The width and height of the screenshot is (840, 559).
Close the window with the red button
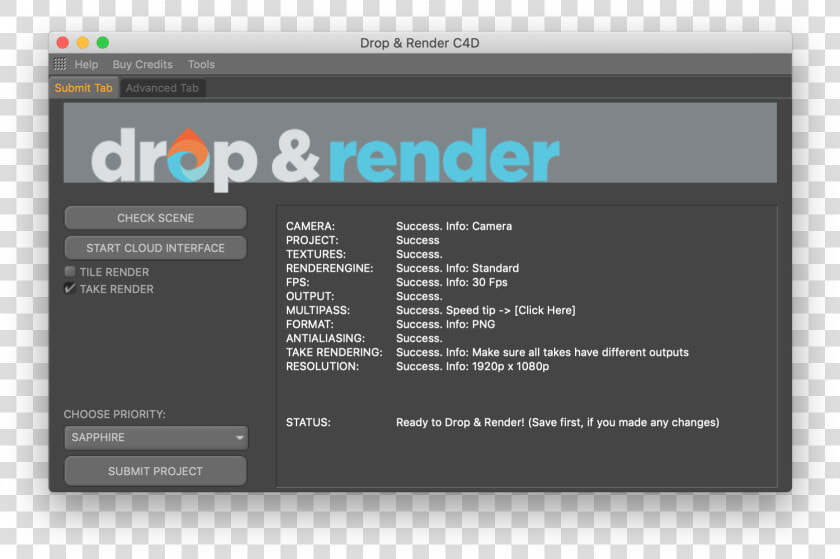[x=63, y=43]
